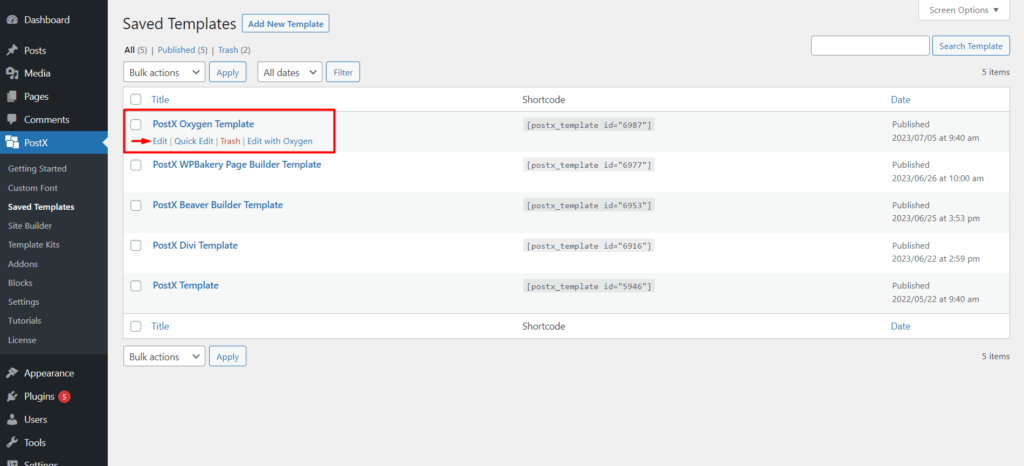Click the top Apply button

(x=227, y=72)
